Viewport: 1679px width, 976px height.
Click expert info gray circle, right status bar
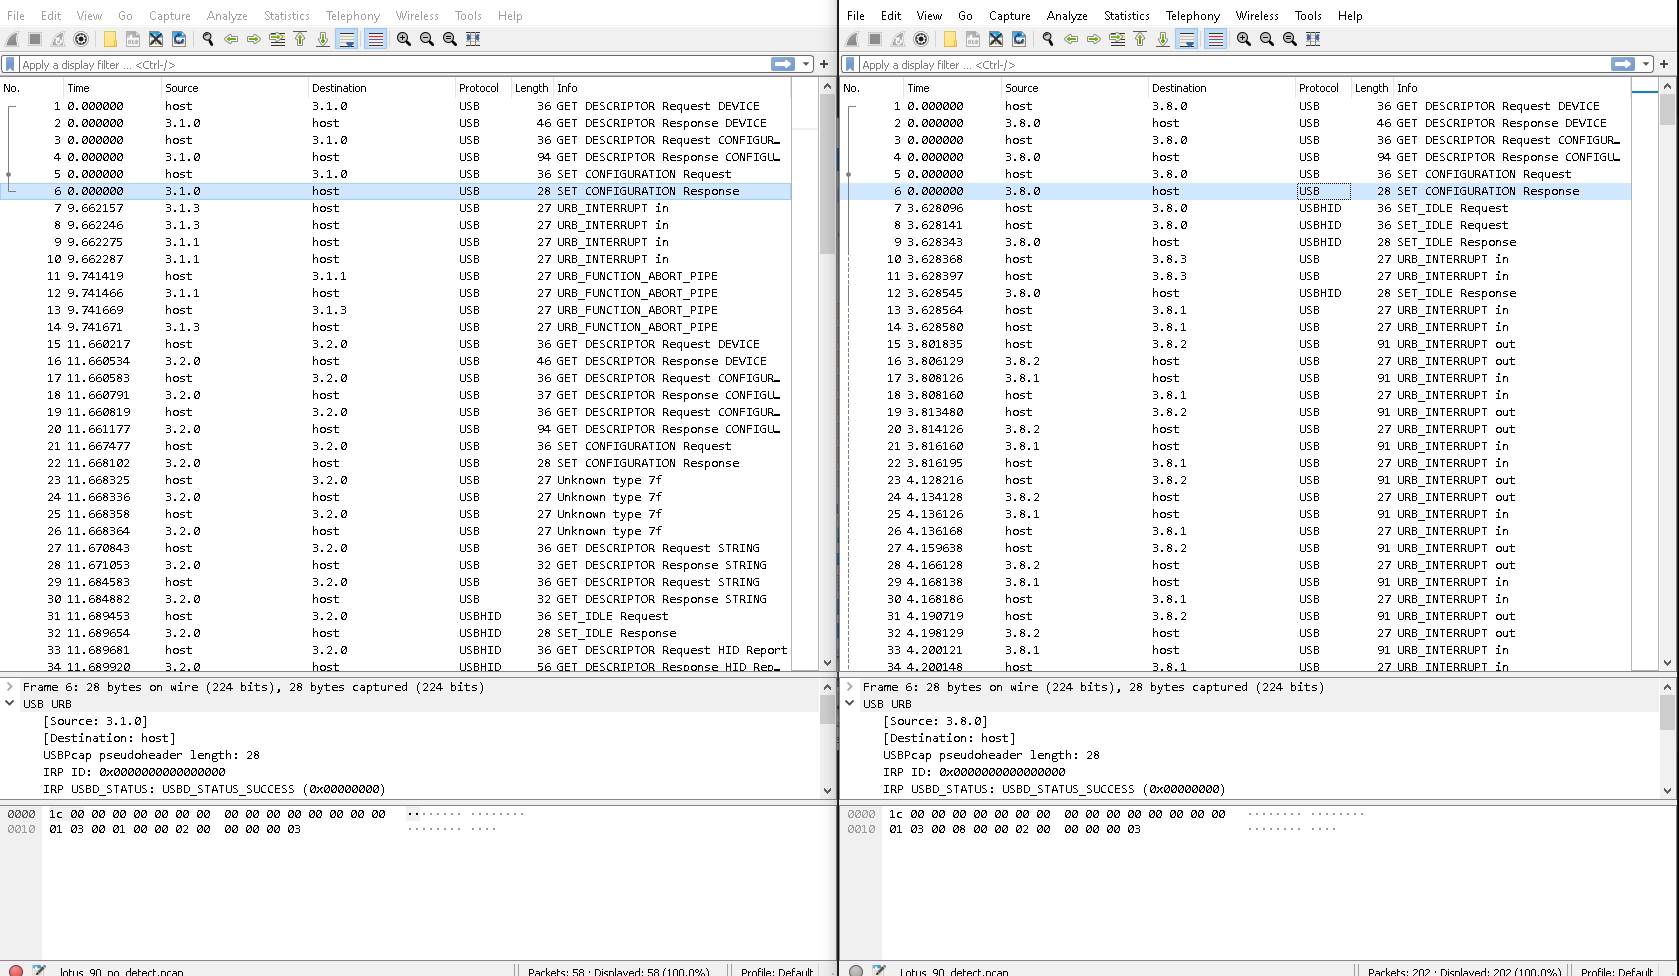coord(856,970)
